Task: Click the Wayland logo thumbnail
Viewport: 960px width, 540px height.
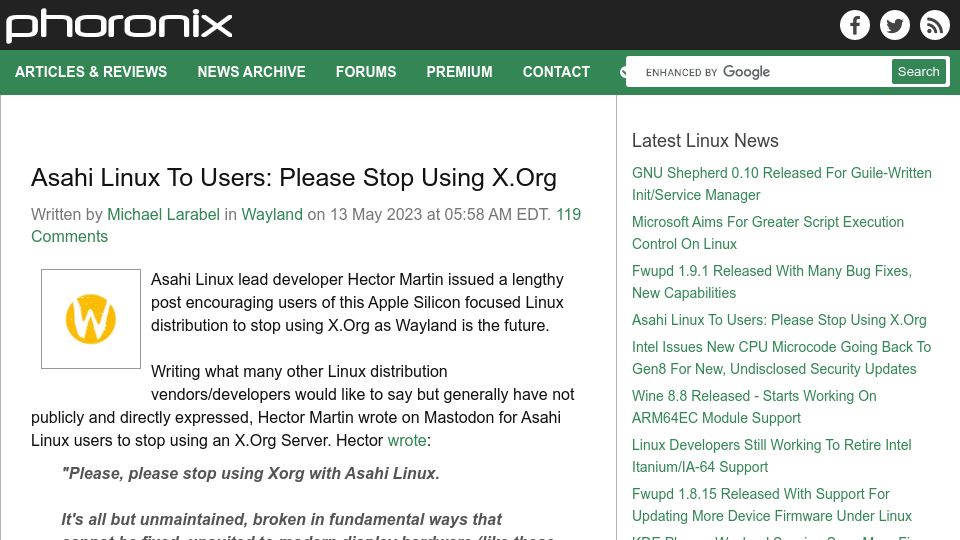Action: pyautogui.click(x=91, y=319)
